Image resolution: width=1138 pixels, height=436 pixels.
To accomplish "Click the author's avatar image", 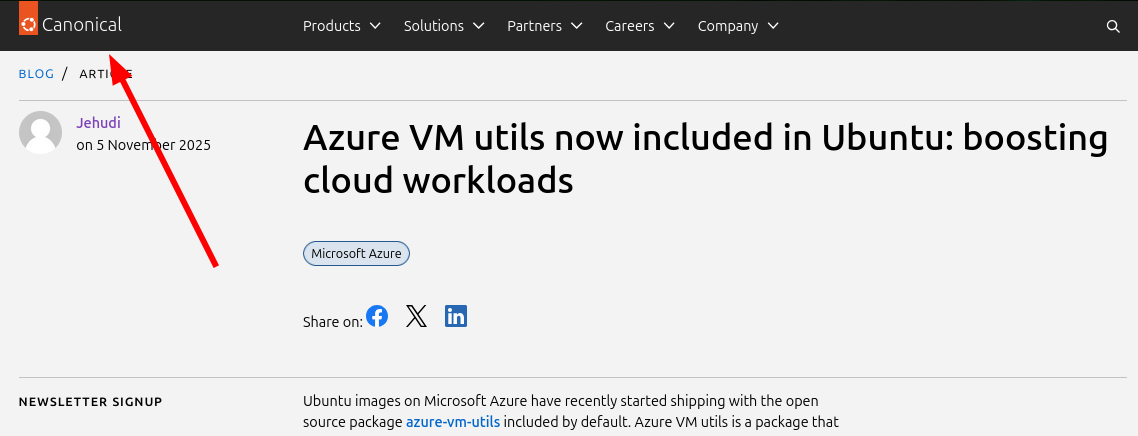I will (41, 133).
